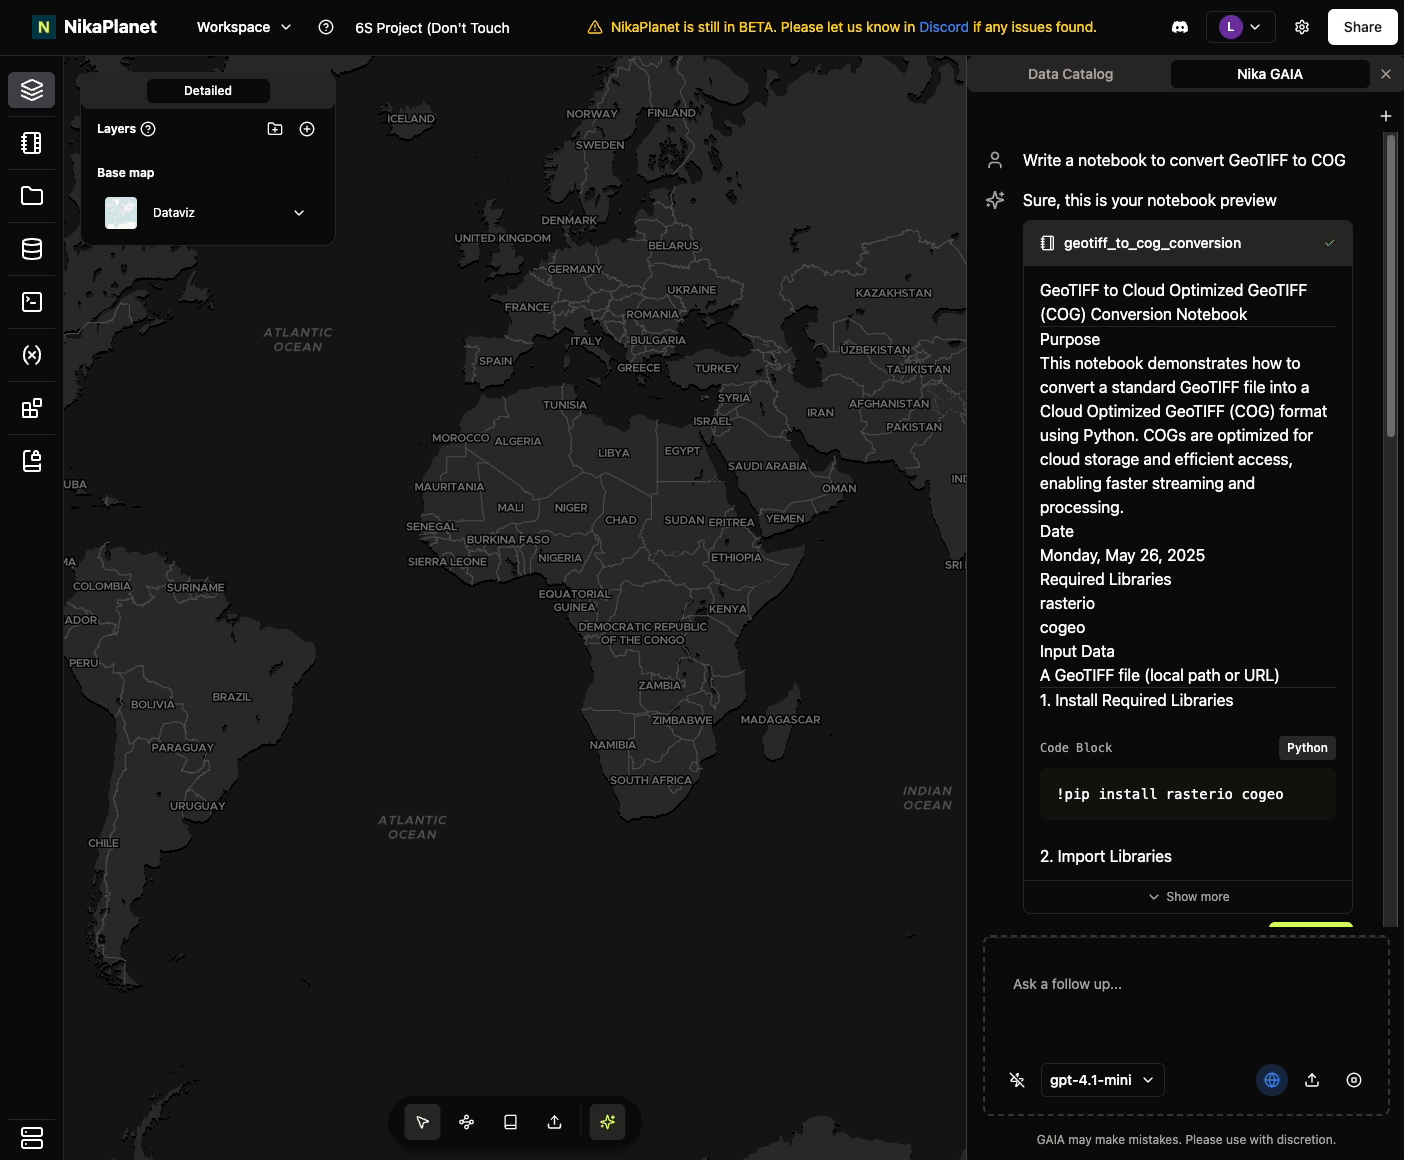The height and width of the screenshot is (1160, 1404).
Task: Select the Detailed tab in layers panel
Action: point(208,91)
